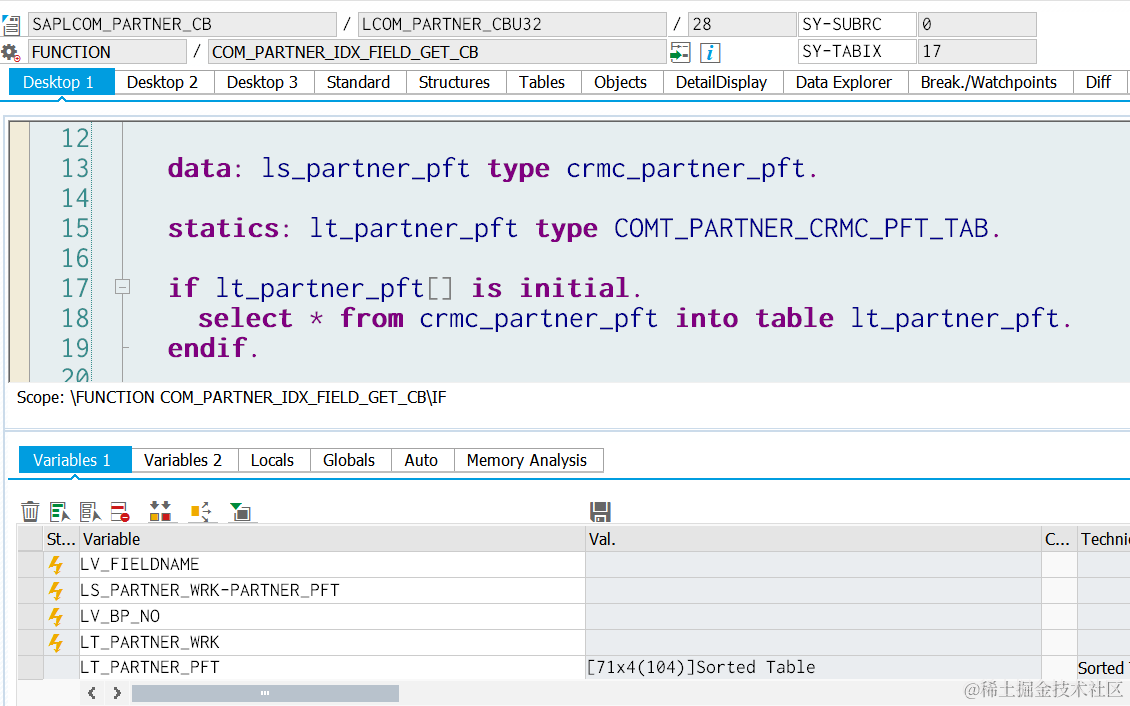This screenshot has width=1130, height=706.
Task: Open the DetailDisplay tab
Action: pos(721,82)
